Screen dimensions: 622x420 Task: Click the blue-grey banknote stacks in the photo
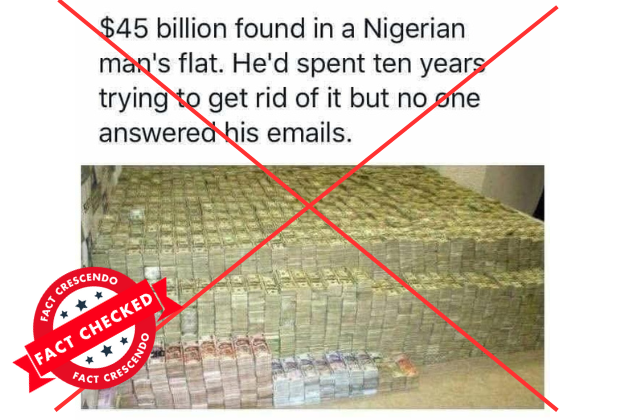pos(325,375)
